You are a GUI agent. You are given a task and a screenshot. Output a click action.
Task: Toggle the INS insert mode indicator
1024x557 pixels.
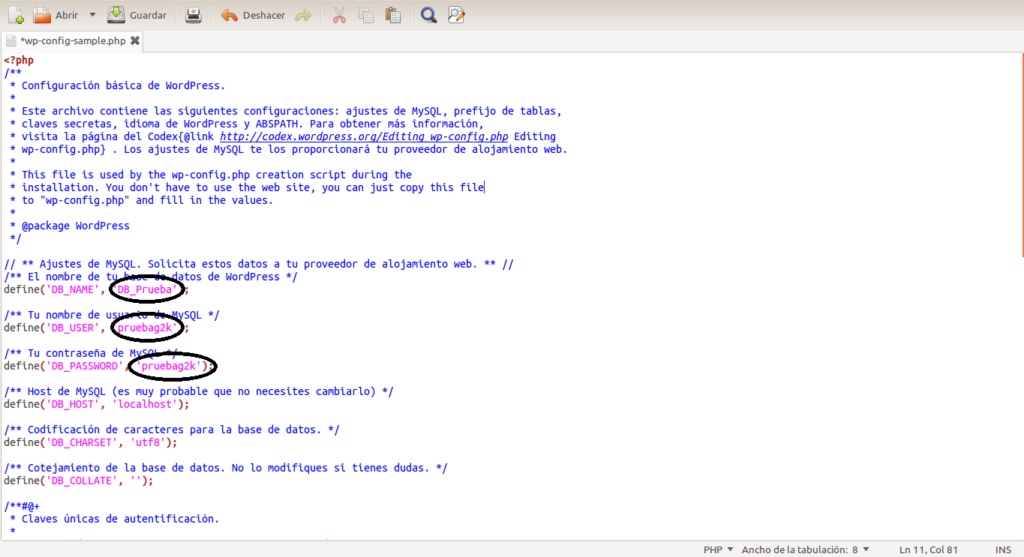tap(1002, 550)
